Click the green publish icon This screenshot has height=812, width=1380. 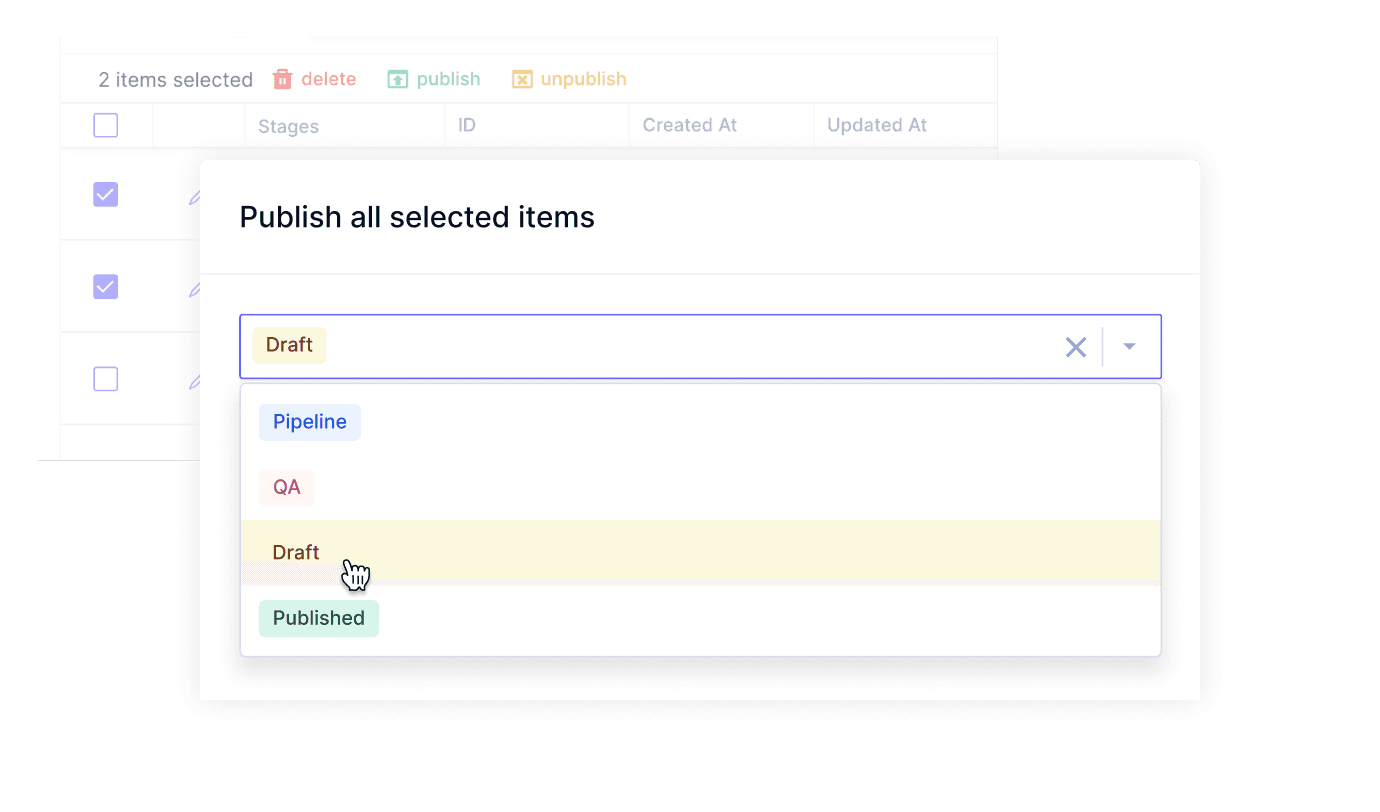coord(398,79)
